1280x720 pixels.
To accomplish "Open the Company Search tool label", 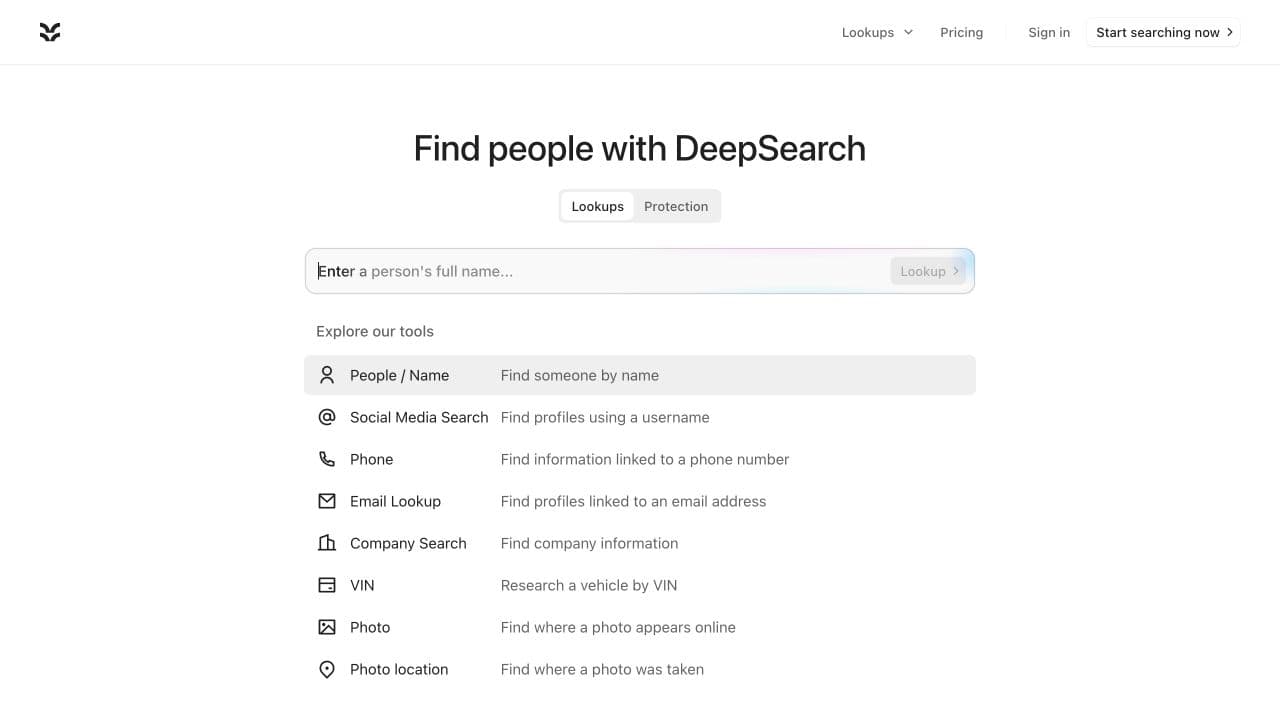I will click(408, 543).
